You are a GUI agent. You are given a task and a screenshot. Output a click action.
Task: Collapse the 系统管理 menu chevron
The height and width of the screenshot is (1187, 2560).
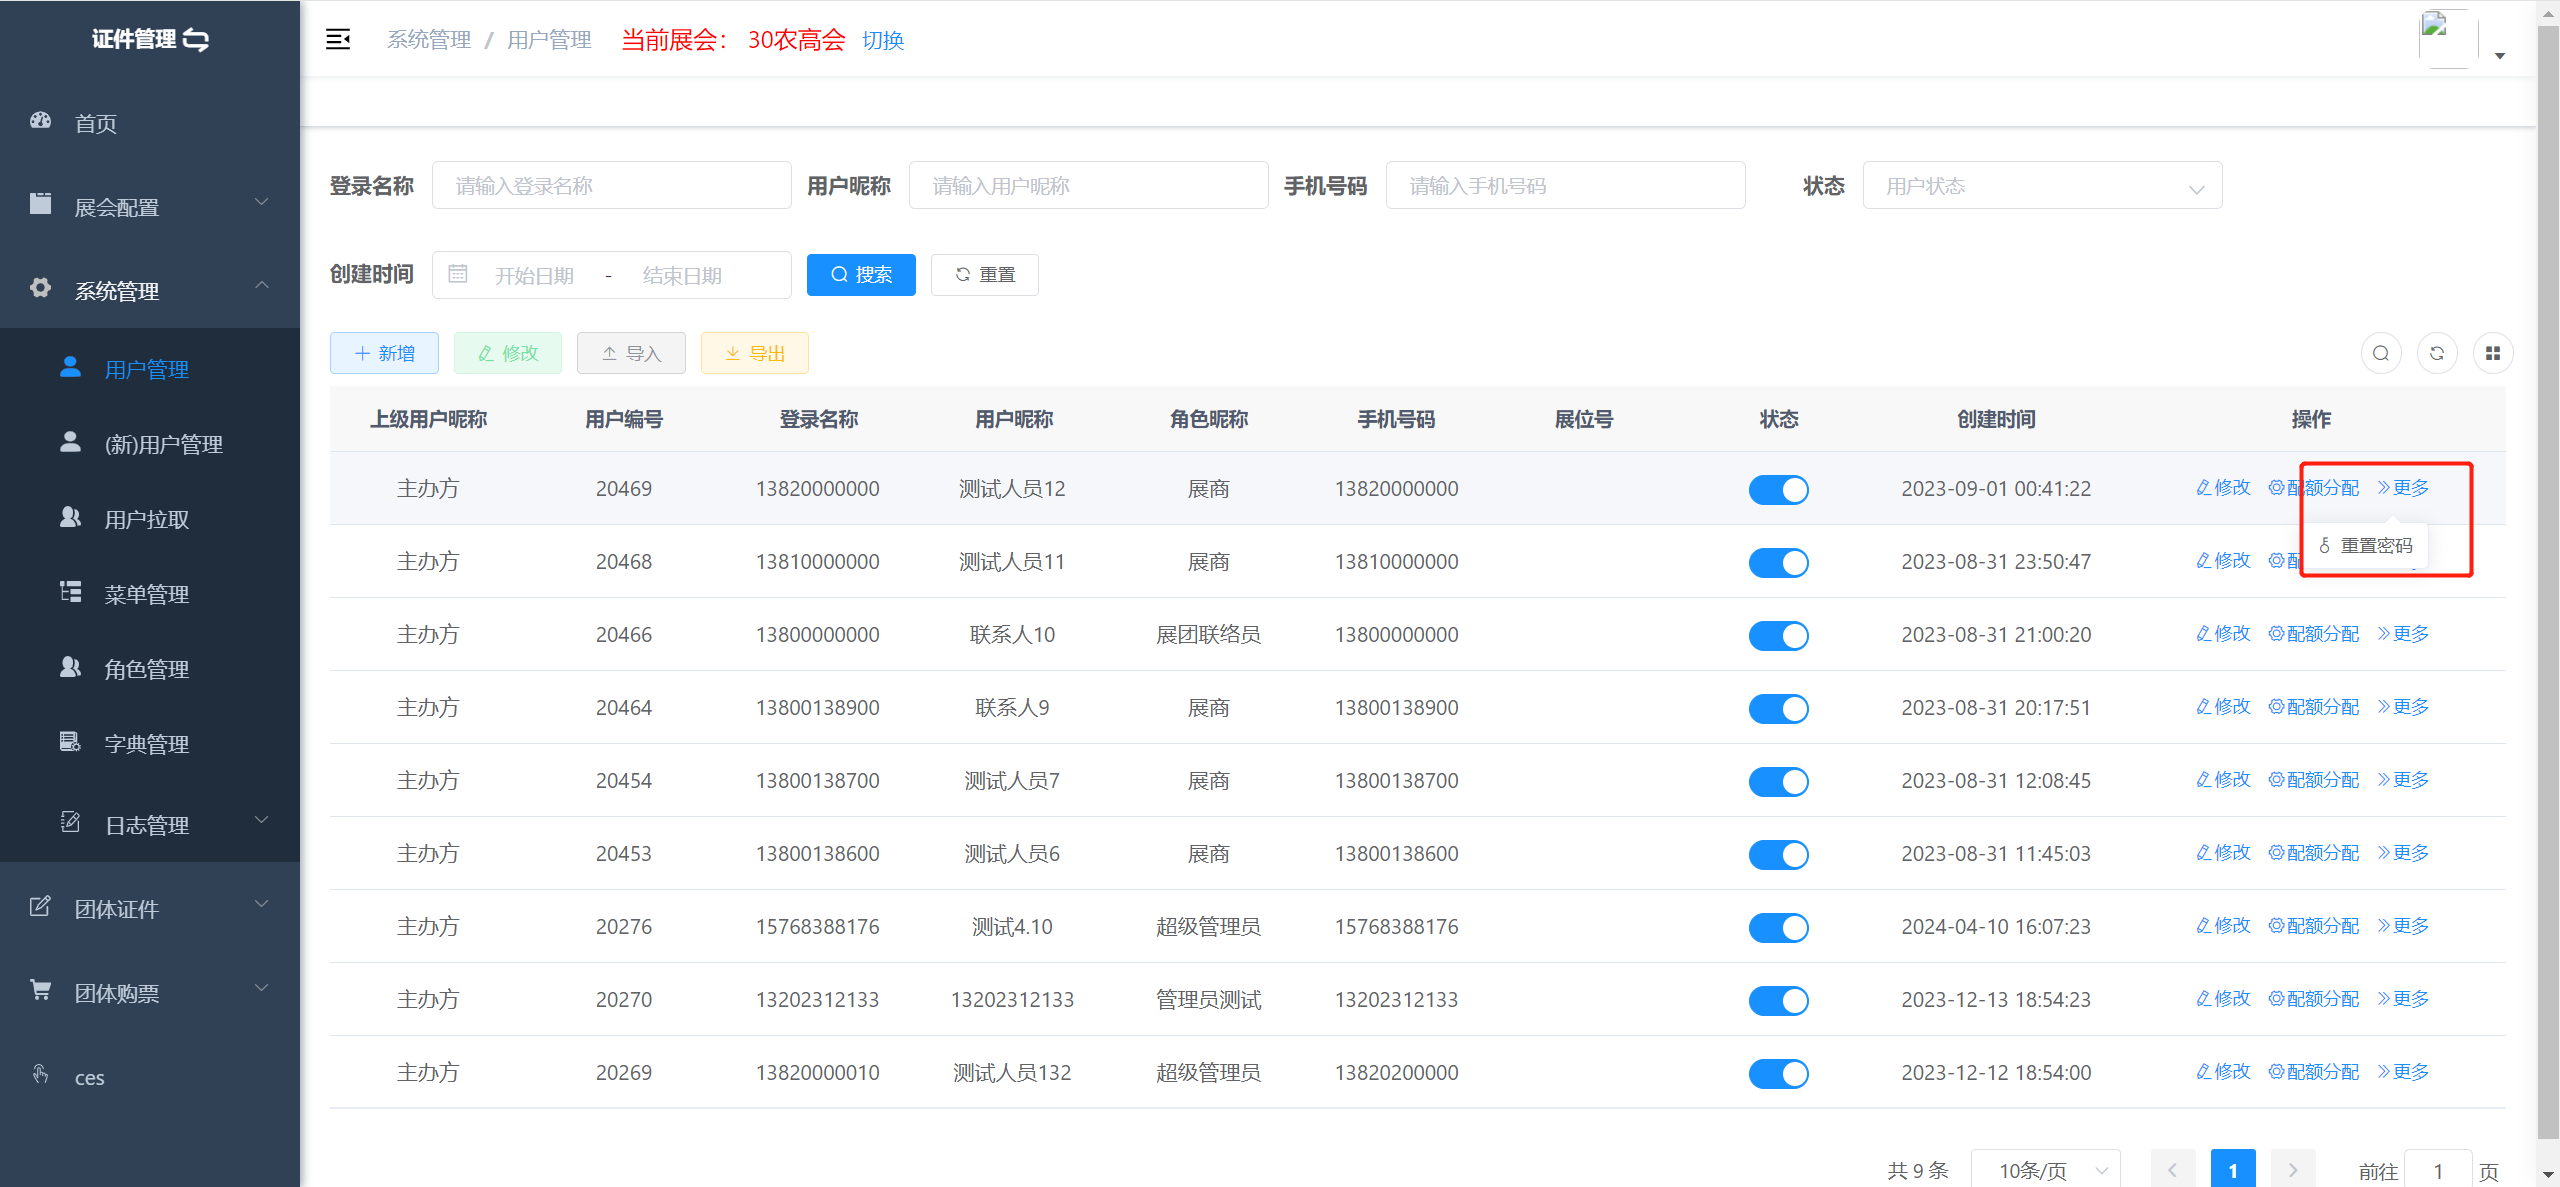click(x=262, y=286)
